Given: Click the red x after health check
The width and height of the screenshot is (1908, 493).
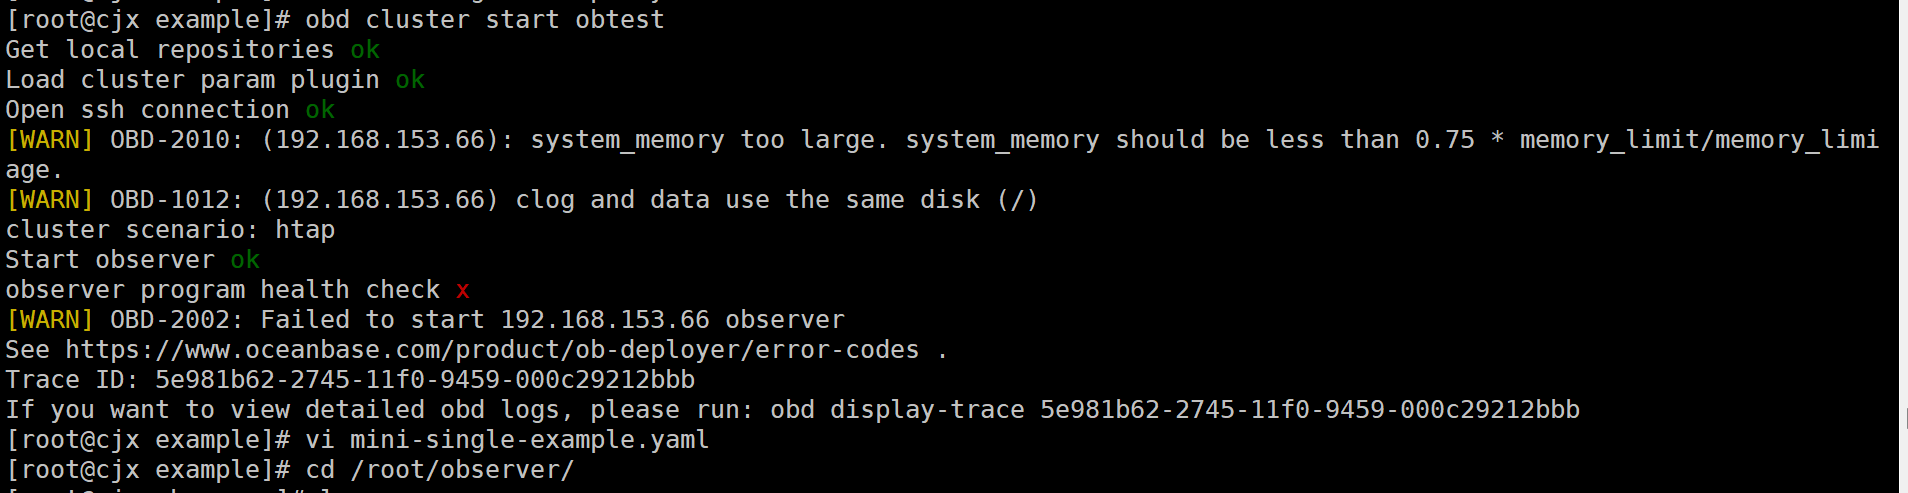Looking at the screenshot, I should [x=463, y=291].
